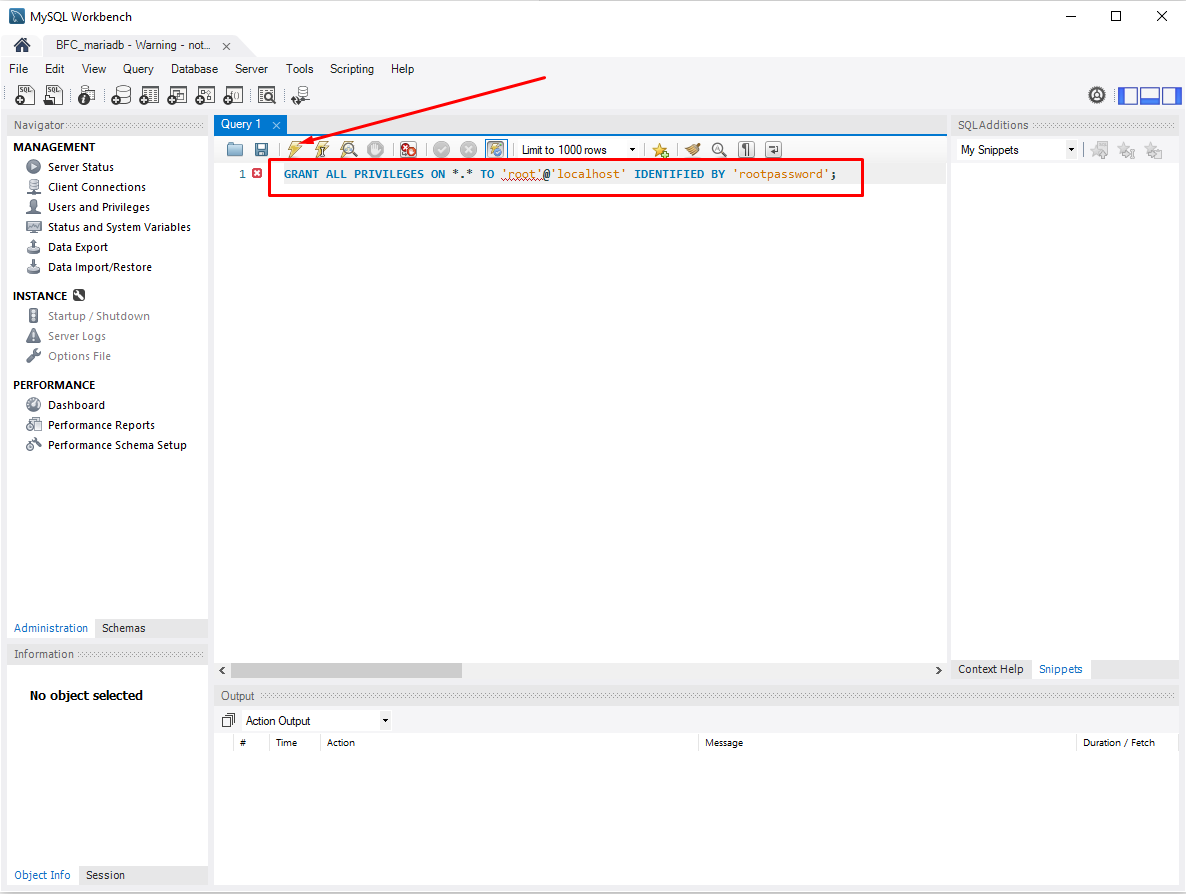This screenshot has height=894, width=1186.
Task: Switch to the Administration tab
Action: tap(51, 628)
